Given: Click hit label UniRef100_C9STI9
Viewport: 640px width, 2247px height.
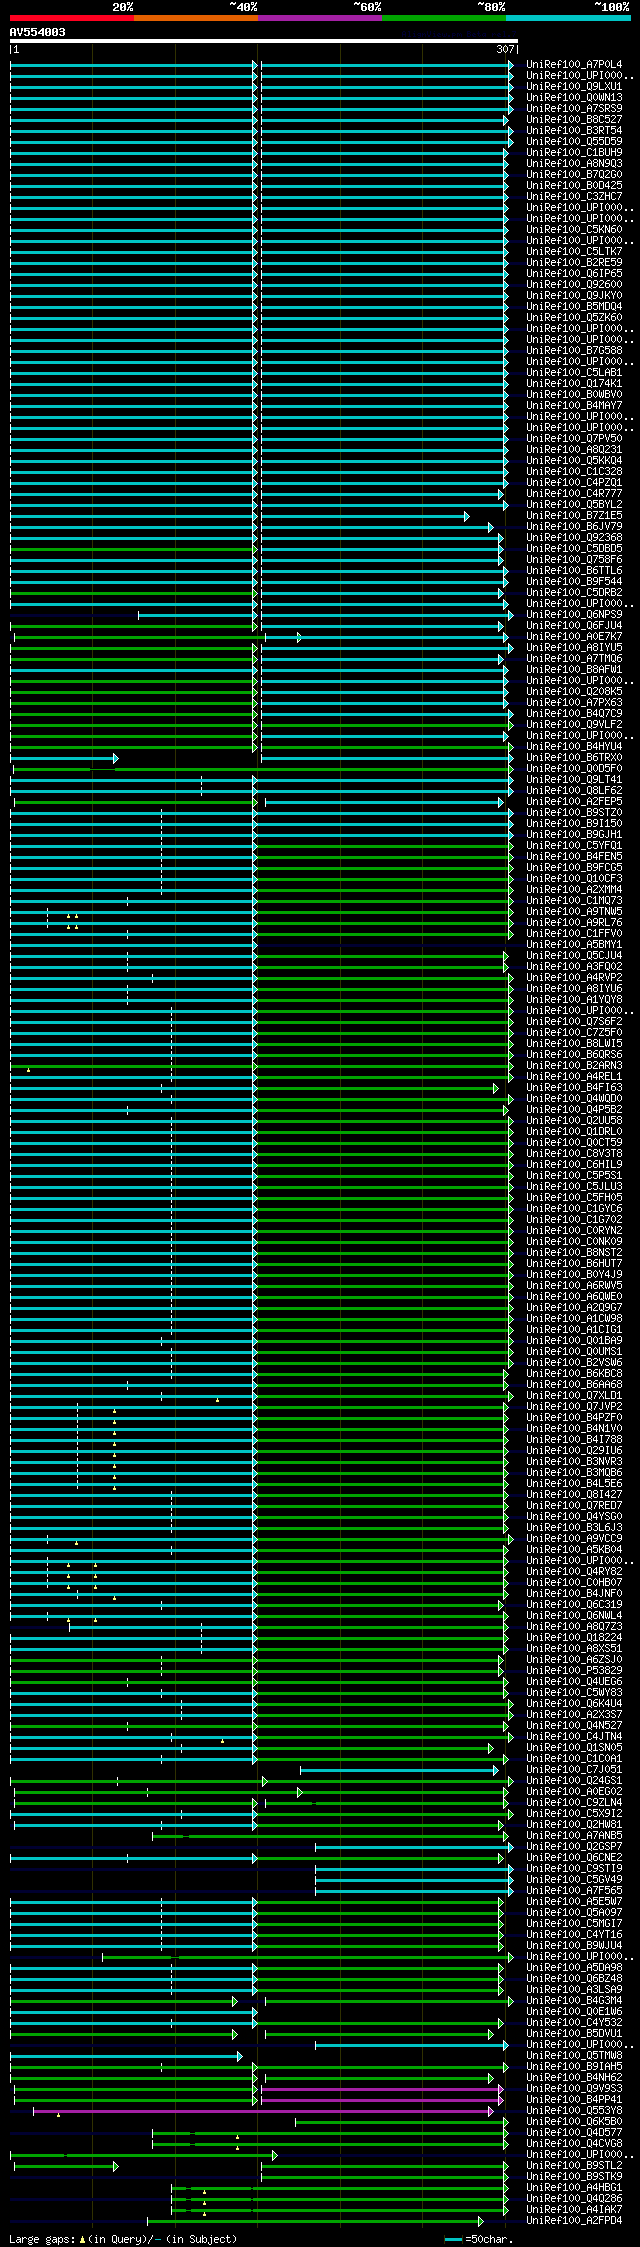Looking at the screenshot, I should pos(574,1869).
